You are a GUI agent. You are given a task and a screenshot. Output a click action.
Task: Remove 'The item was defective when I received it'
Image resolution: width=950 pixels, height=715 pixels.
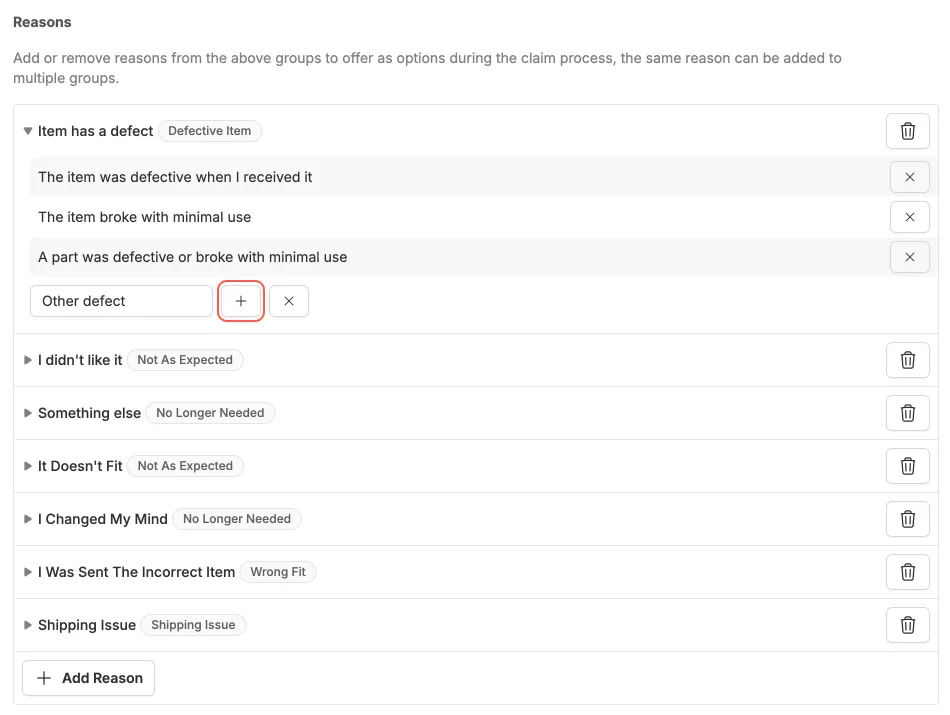pos(909,177)
